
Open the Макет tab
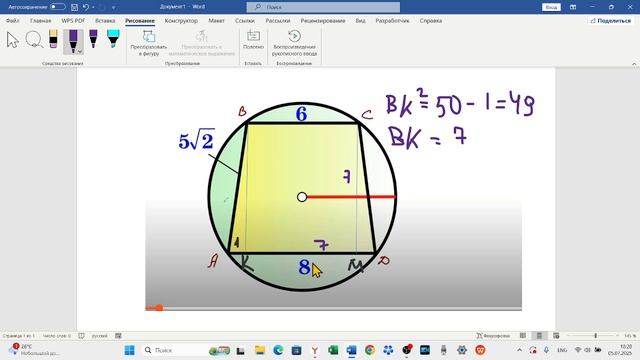(x=216, y=20)
